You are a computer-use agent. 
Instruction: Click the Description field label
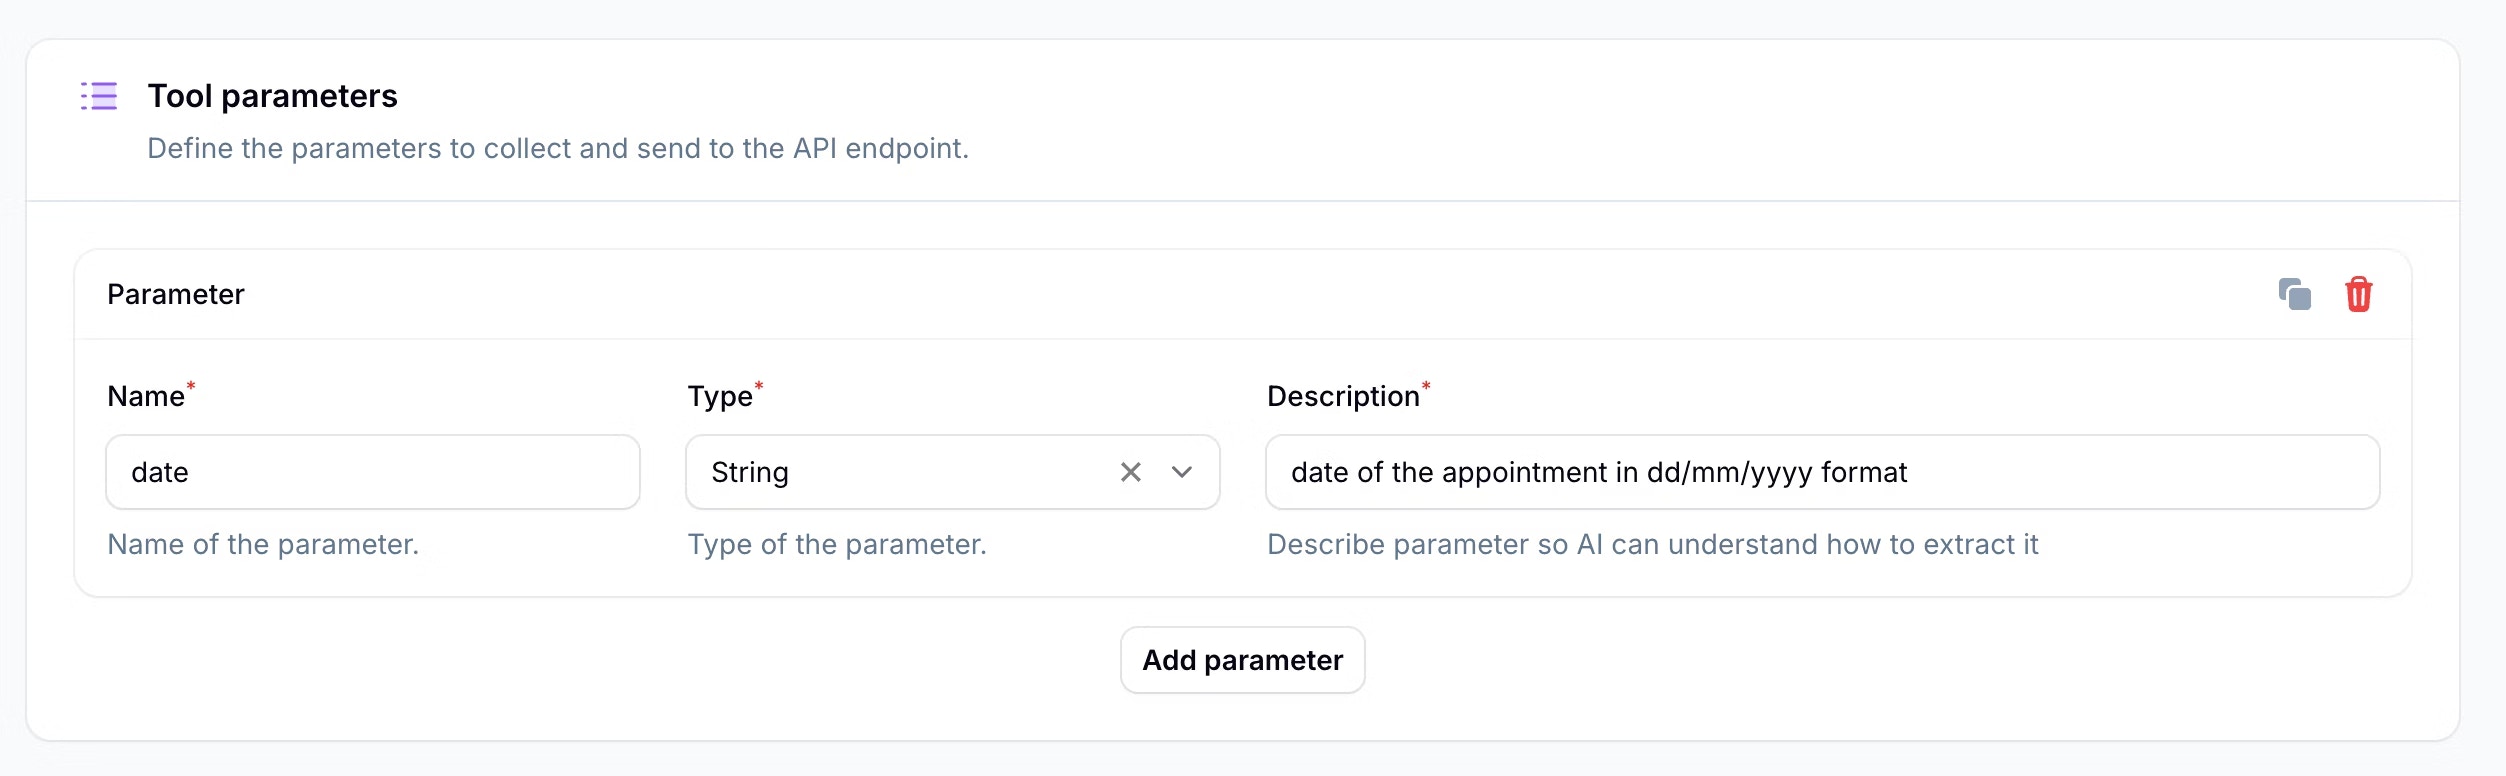click(x=1342, y=397)
